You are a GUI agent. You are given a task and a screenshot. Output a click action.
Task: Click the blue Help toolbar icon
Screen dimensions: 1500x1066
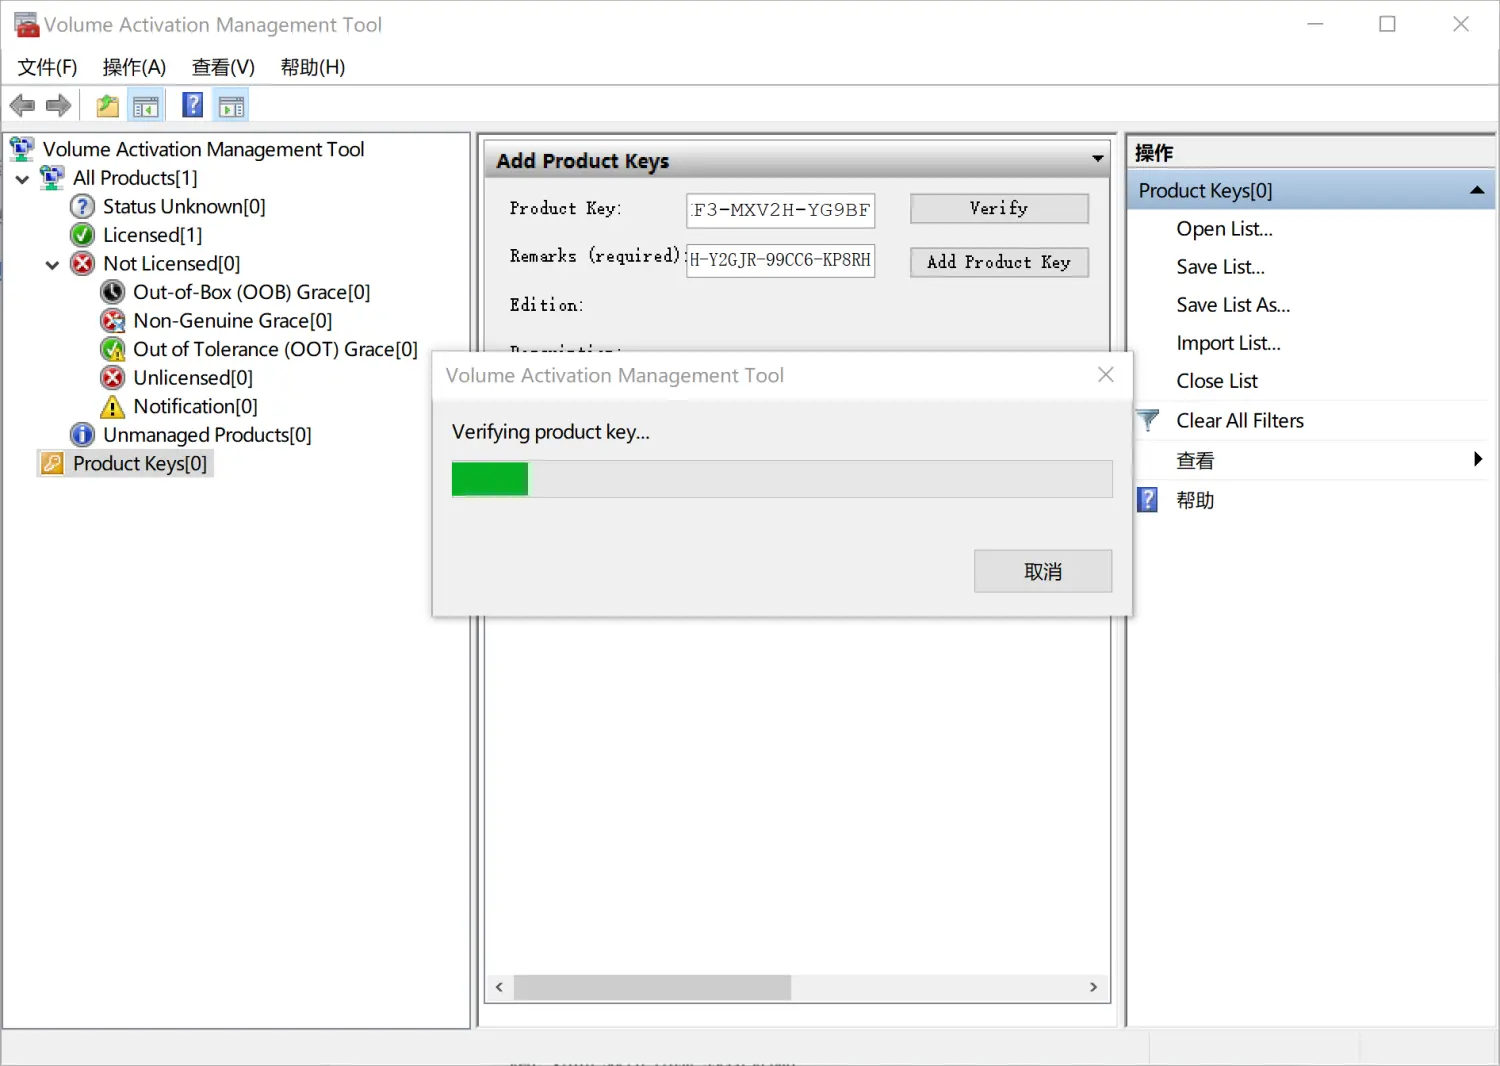[193, 106]
